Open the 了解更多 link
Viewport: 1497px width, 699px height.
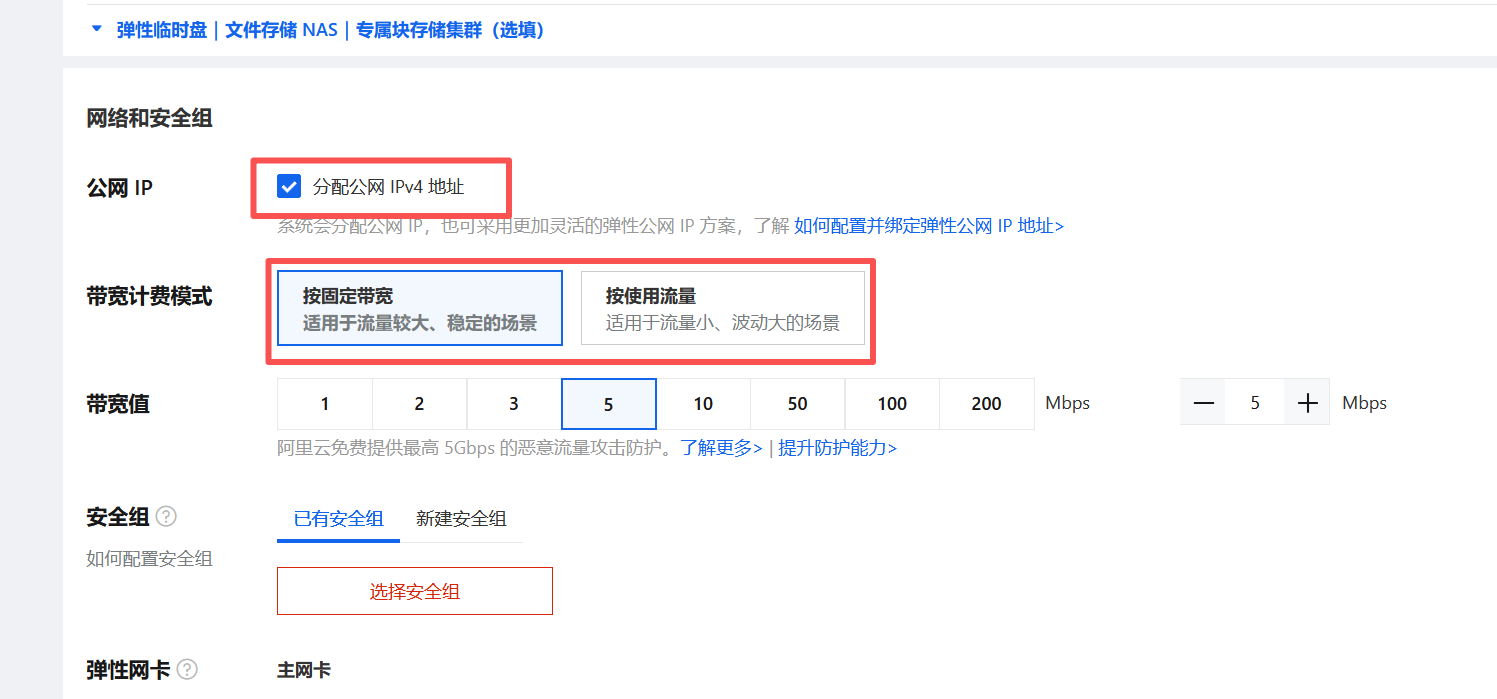721,448
